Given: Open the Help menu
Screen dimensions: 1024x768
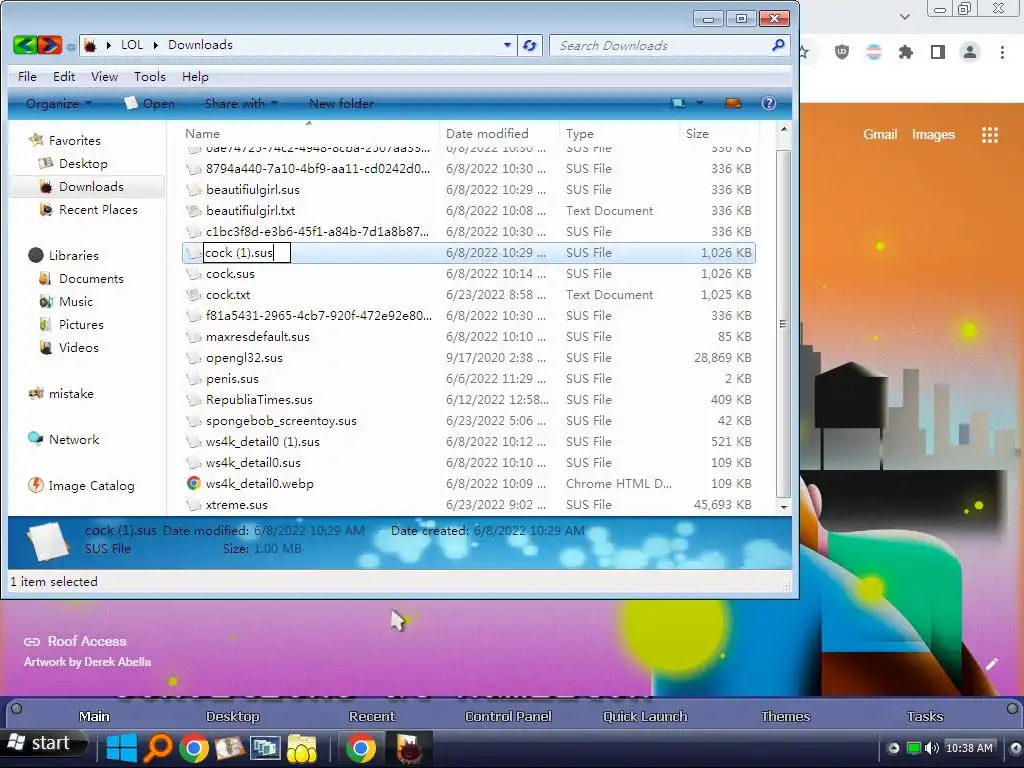Looking at the screenshot, I should [x=195, y=76].
